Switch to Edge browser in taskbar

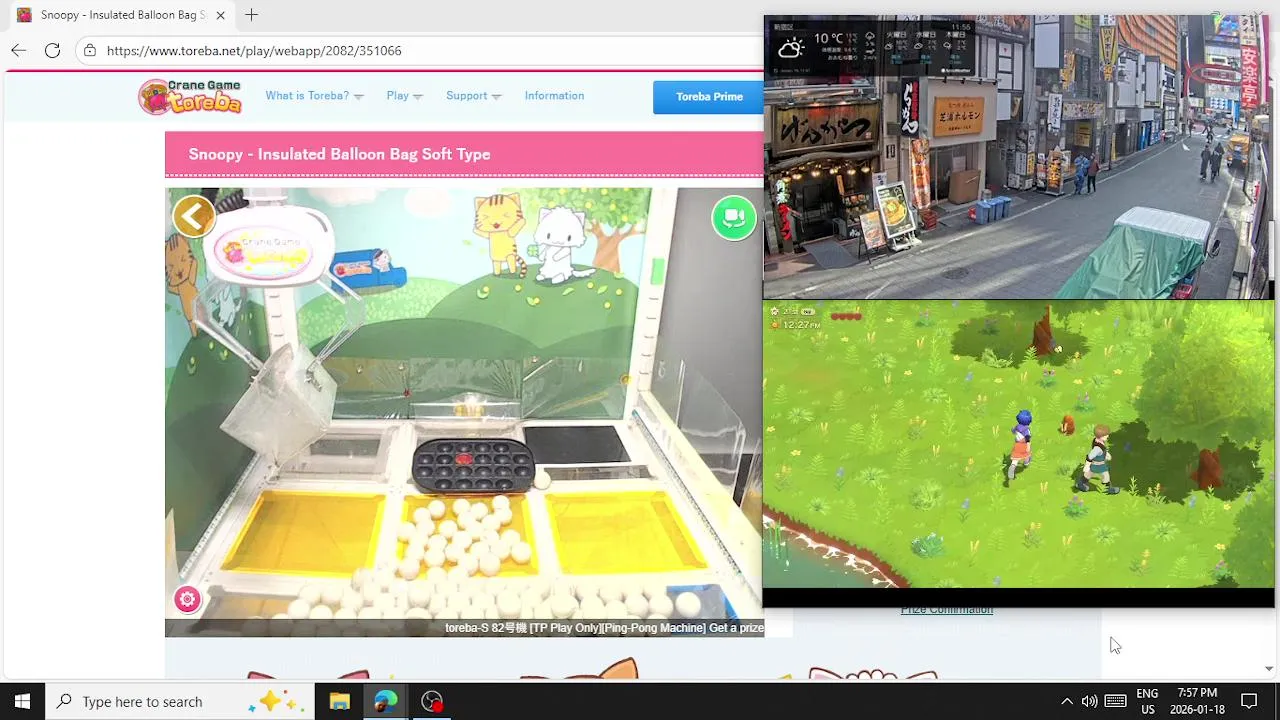[x=385, y=701]
